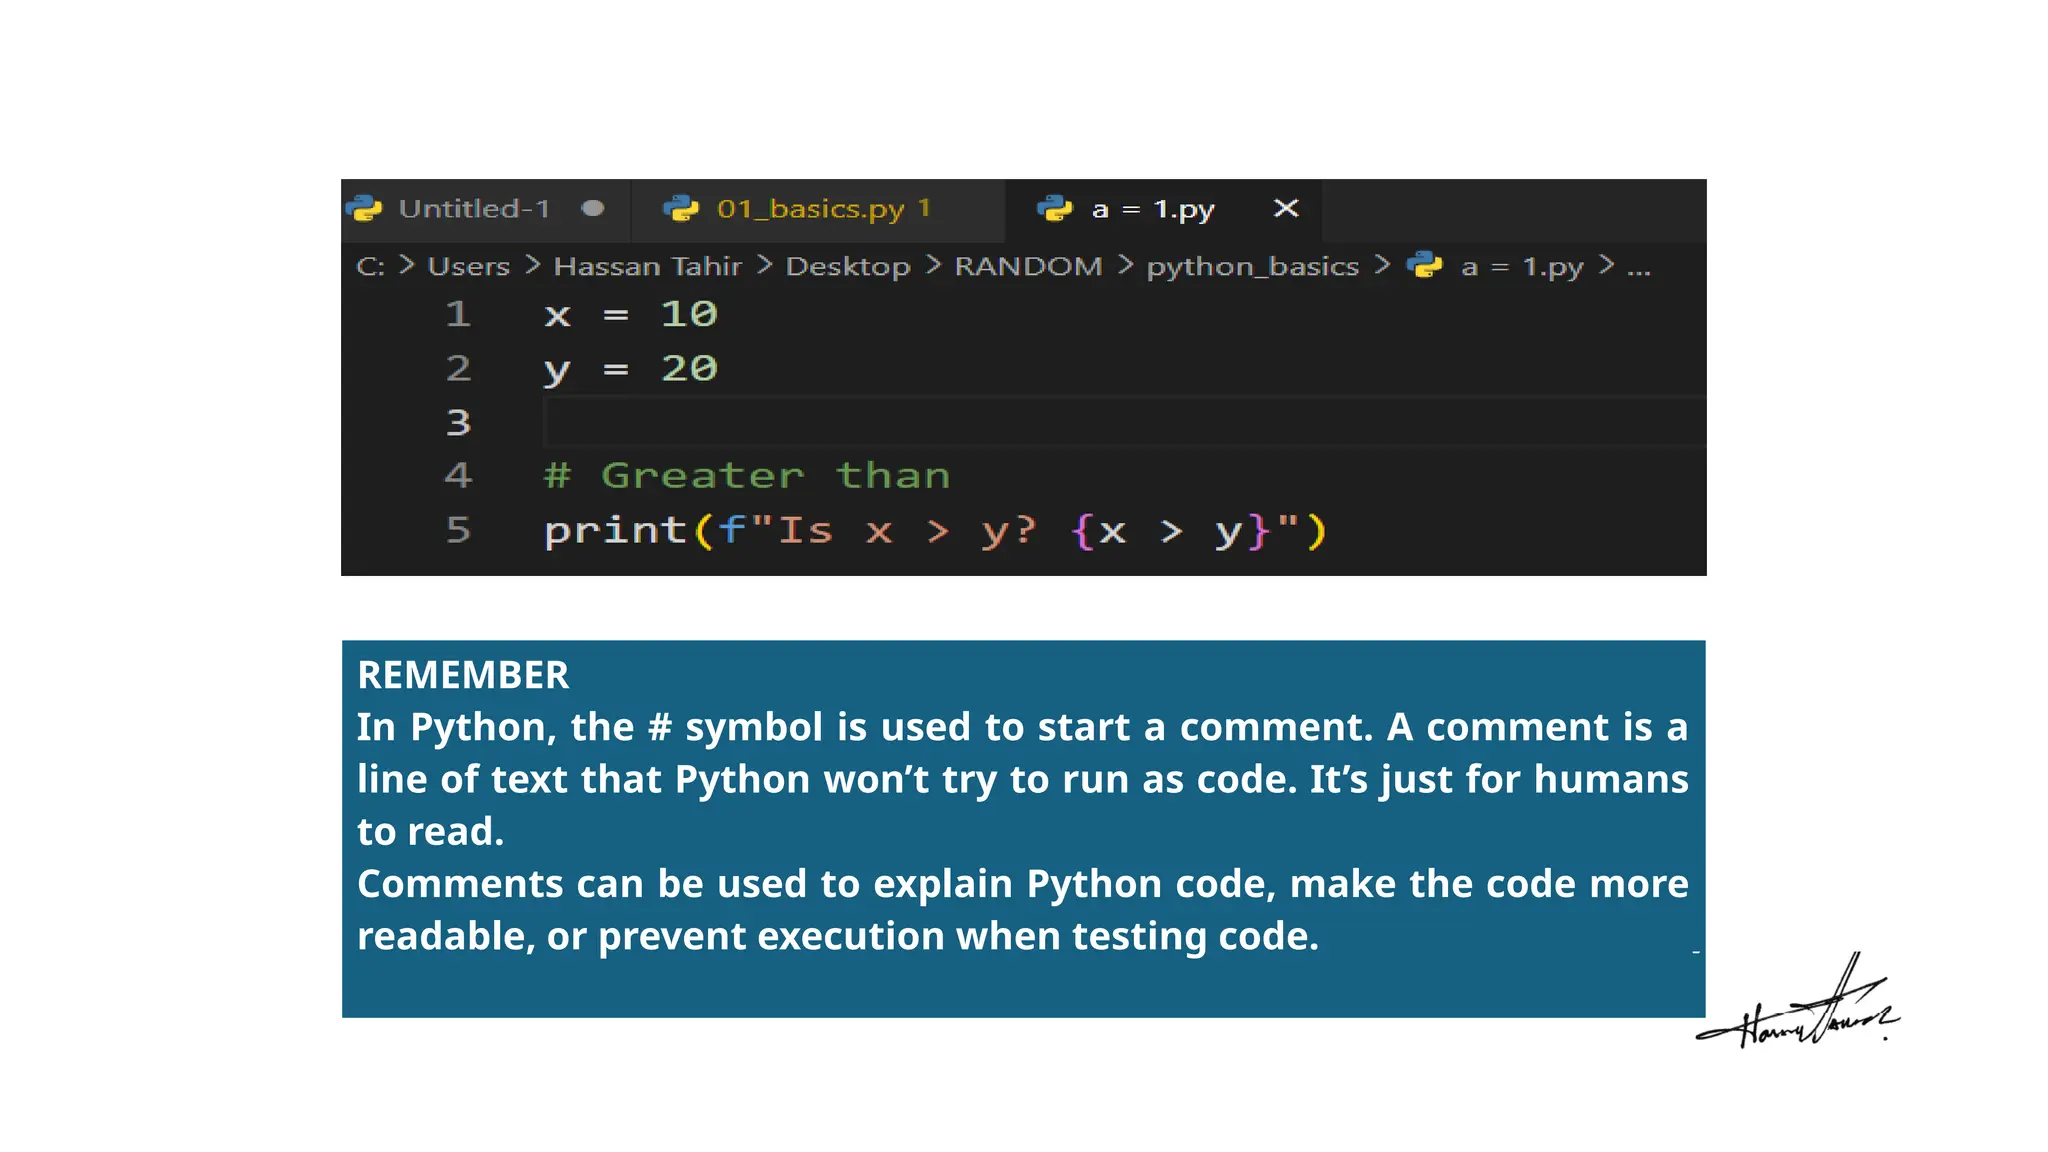Place cursor on empty line 3
The height and width of the screenshot is (1152, 2048).
coord(900,422)
